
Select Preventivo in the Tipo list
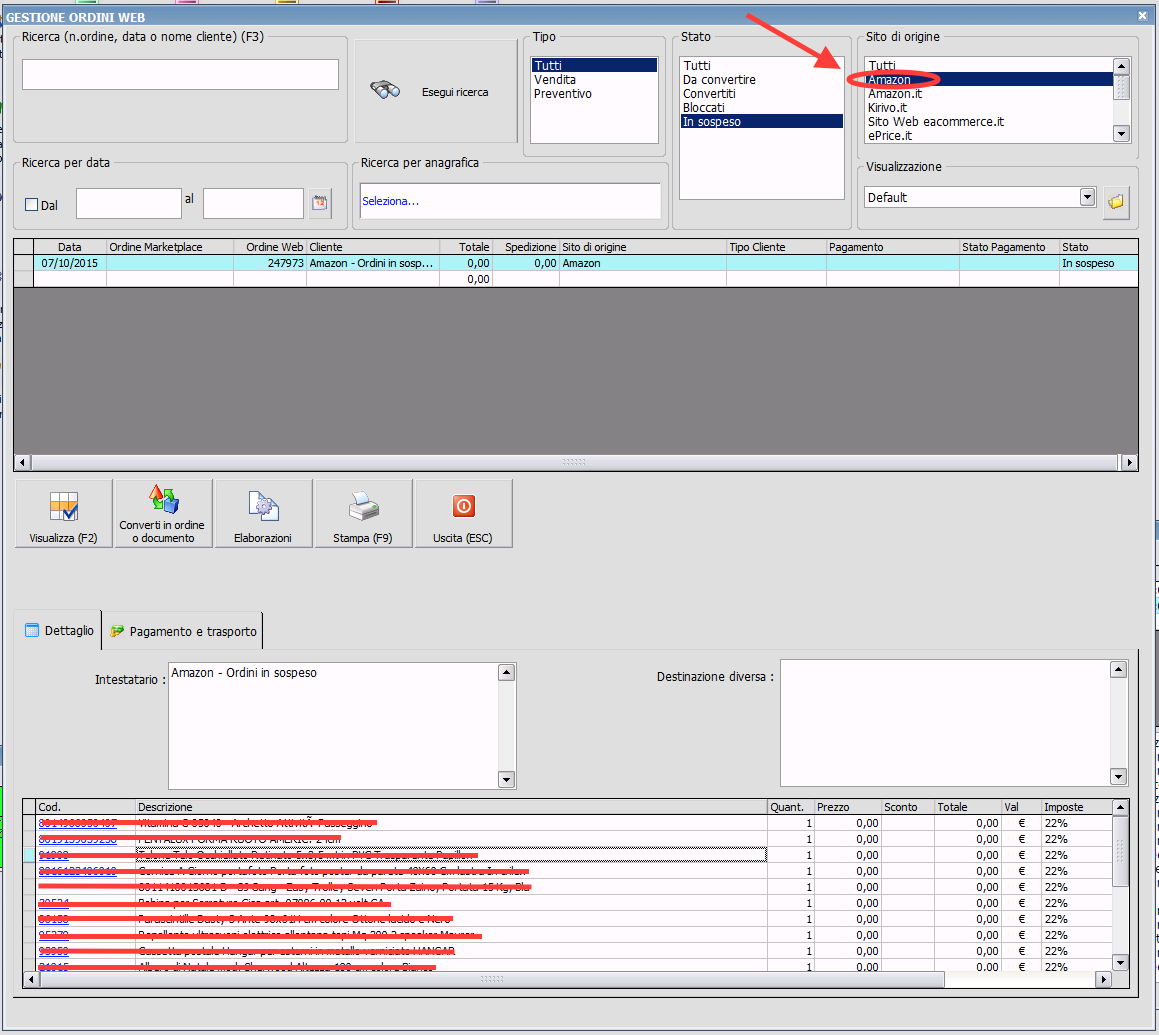tap(562, 94)
